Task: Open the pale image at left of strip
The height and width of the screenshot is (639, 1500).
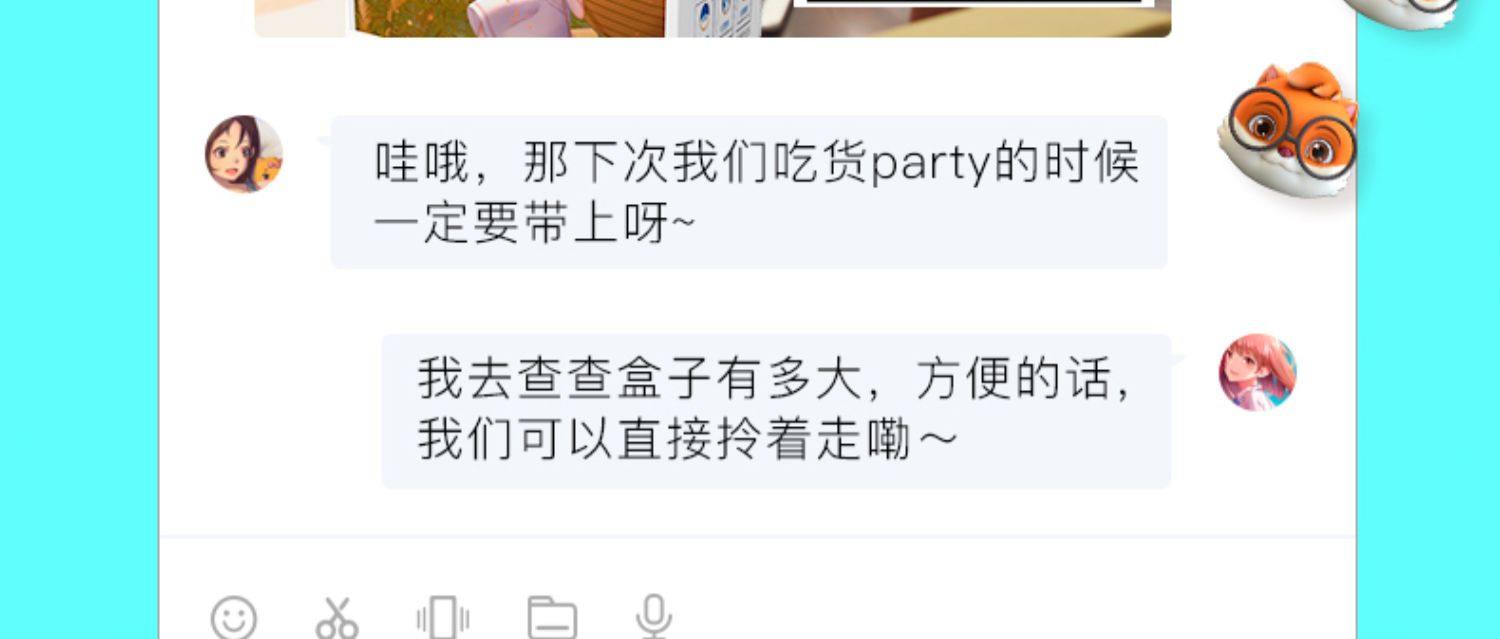Action: 300,18
